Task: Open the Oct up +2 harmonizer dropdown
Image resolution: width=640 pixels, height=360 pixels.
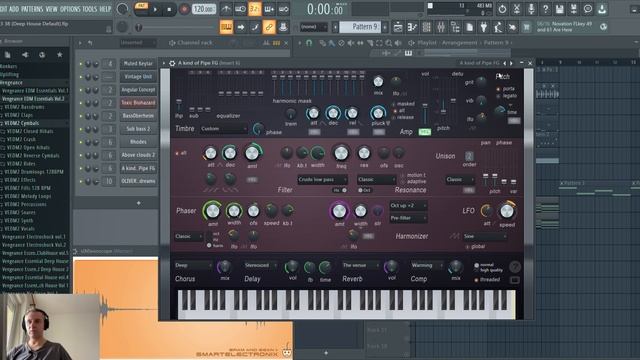Action: [x=408, y=206]
